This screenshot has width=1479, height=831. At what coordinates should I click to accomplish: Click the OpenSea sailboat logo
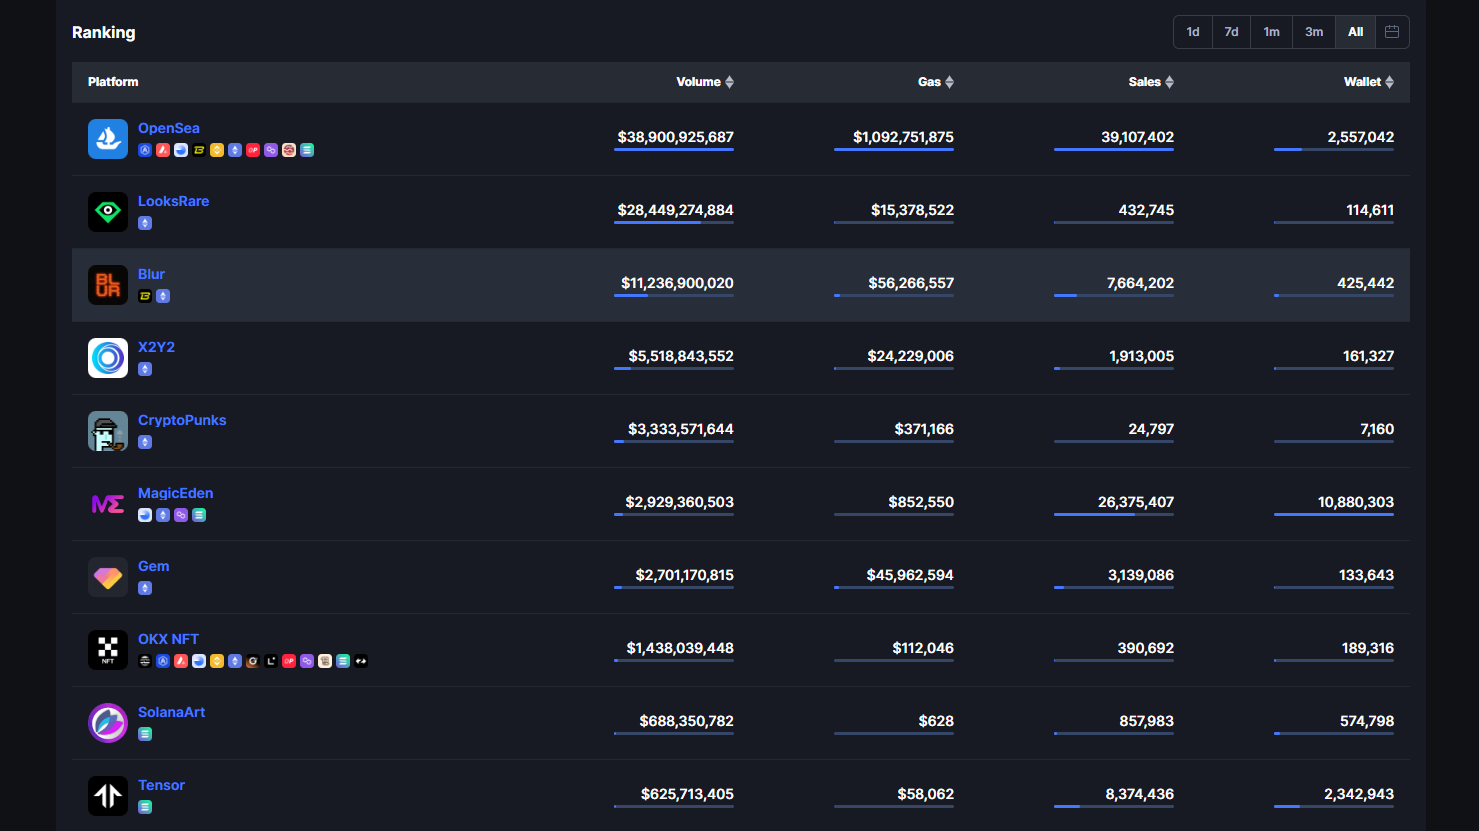pos(108,139)
